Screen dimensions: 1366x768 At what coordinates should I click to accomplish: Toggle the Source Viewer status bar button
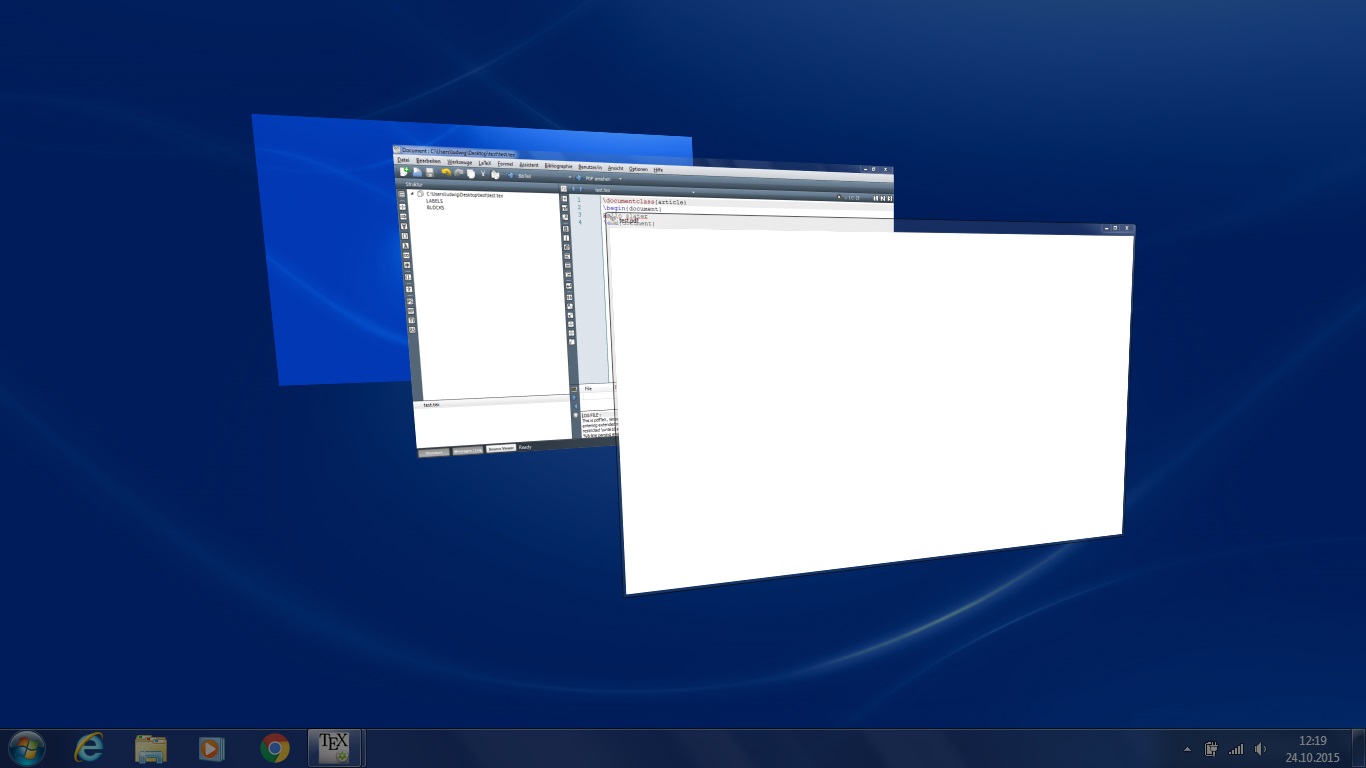(x=501, y=448)
